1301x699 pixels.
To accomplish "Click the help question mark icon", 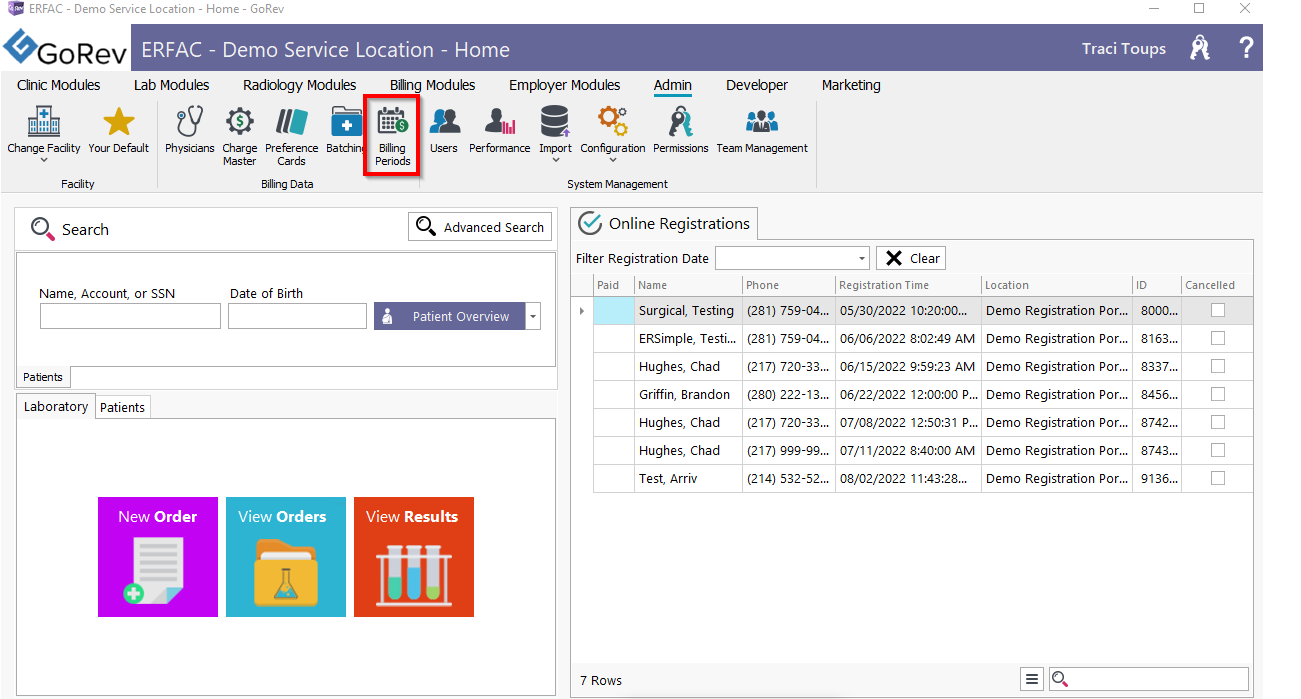I will [1246, 48].
